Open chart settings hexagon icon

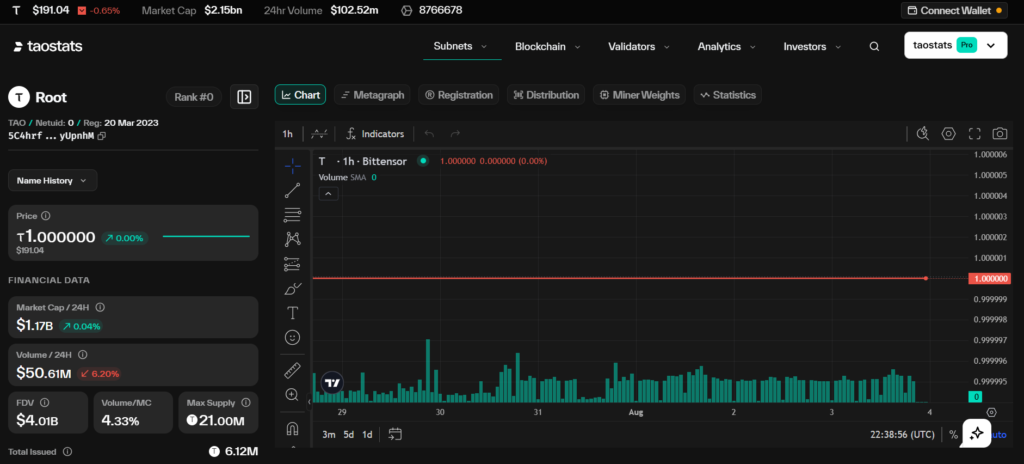pos(948,134)
